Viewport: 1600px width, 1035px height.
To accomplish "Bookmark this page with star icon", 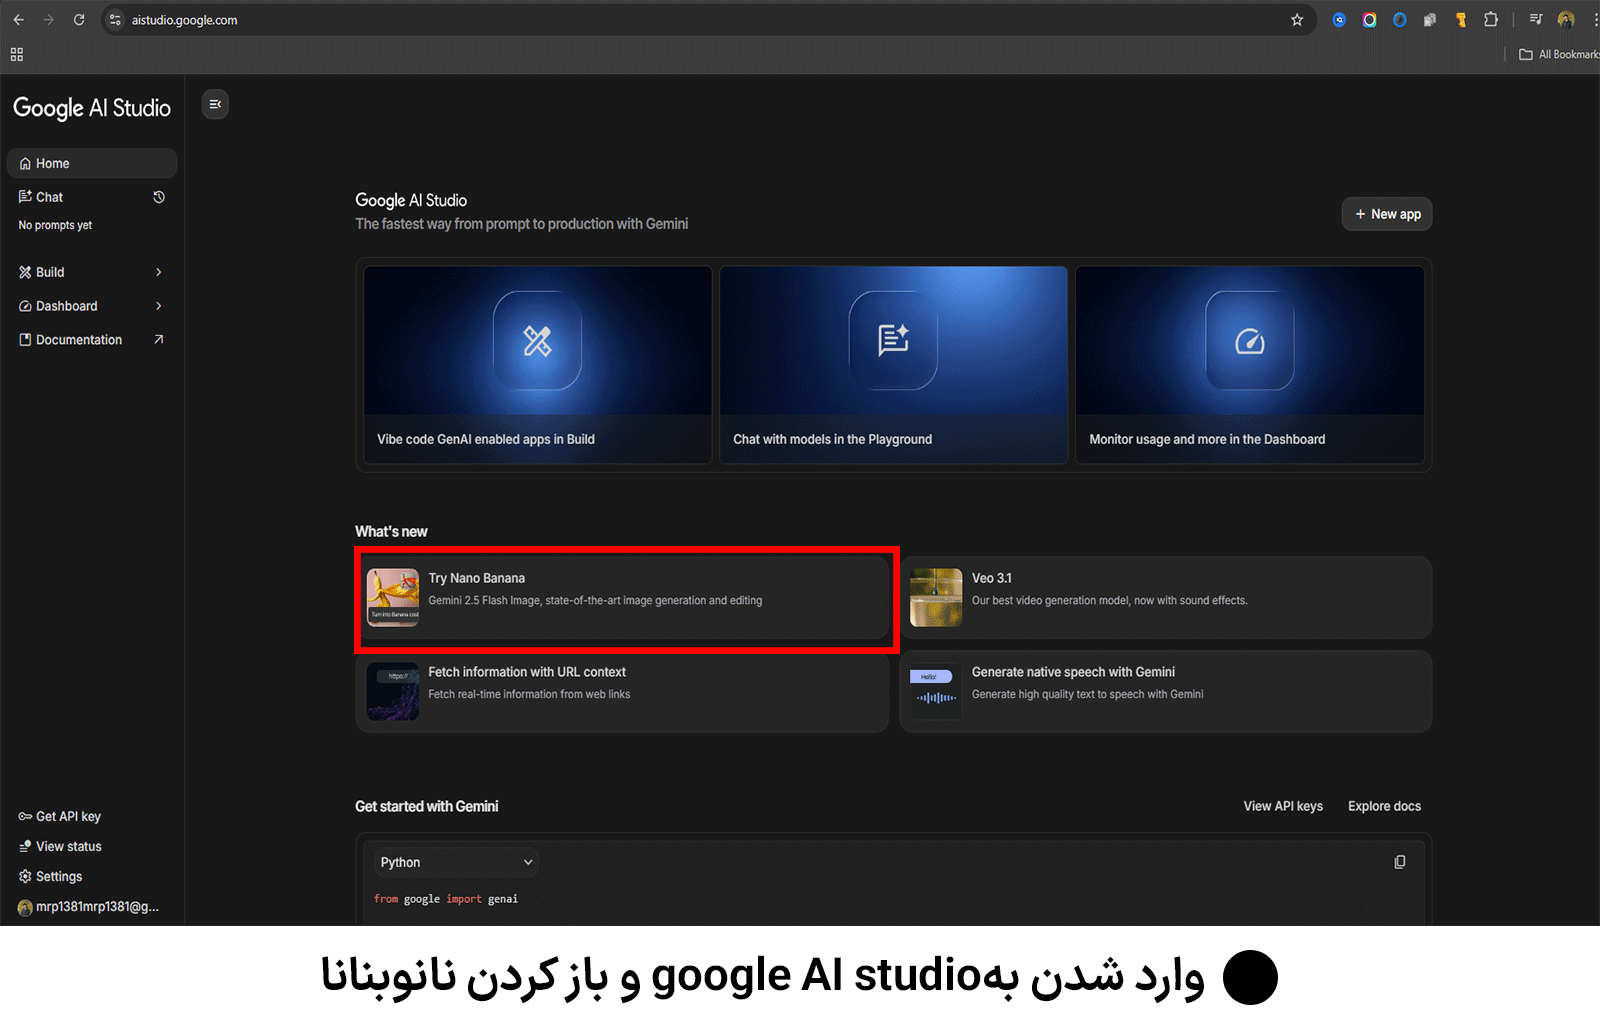I will point(1297,20).
